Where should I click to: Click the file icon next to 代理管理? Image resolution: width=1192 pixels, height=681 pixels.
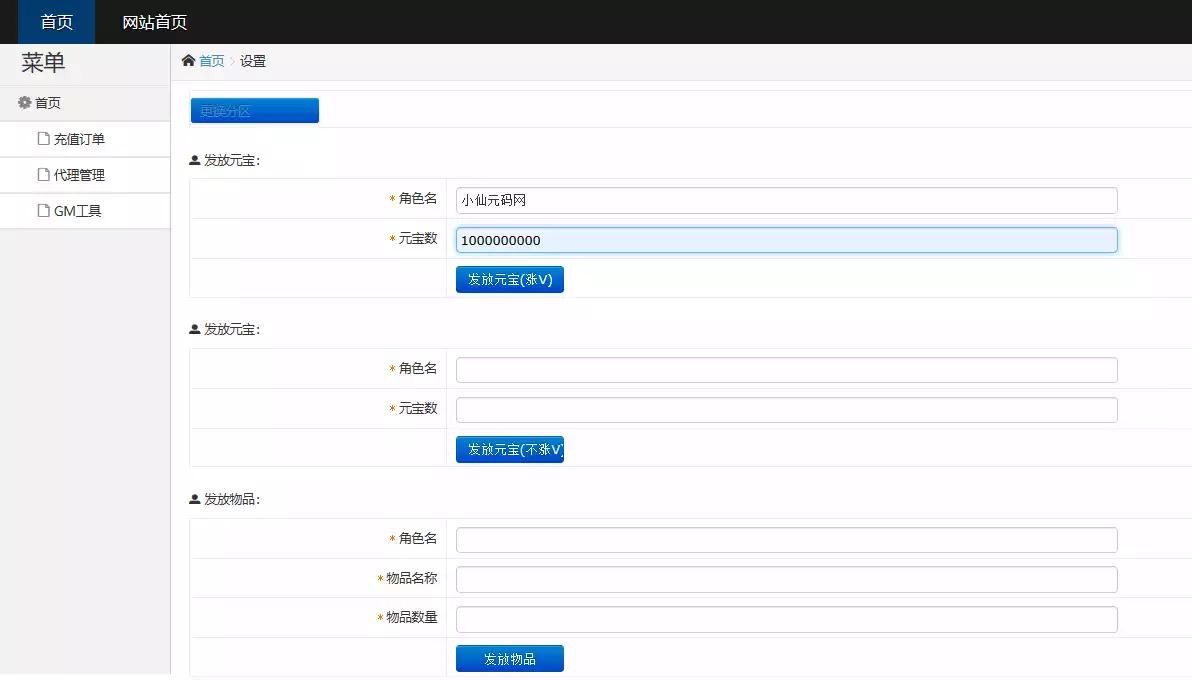pyautogui.click(x=43, y=175)
